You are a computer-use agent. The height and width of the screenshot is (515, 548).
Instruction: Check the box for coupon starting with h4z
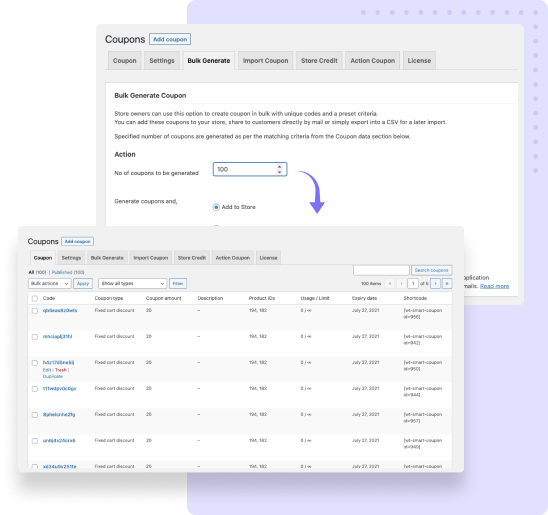pyautogui.click(x=35, y=363)
